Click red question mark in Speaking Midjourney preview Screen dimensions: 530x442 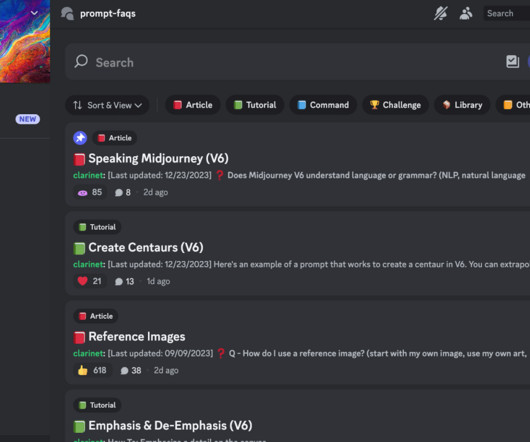coord(219,175)
